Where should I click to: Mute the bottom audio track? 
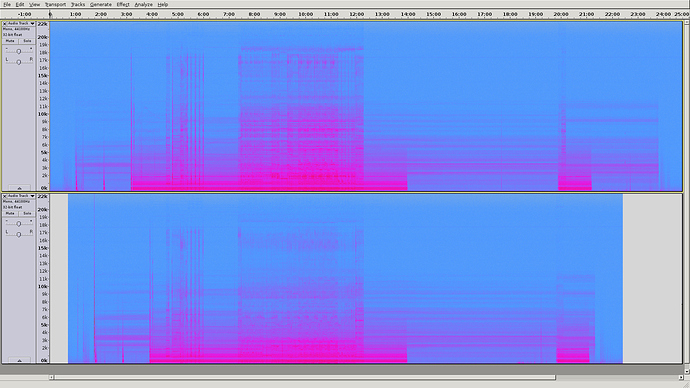pos(10,213)
